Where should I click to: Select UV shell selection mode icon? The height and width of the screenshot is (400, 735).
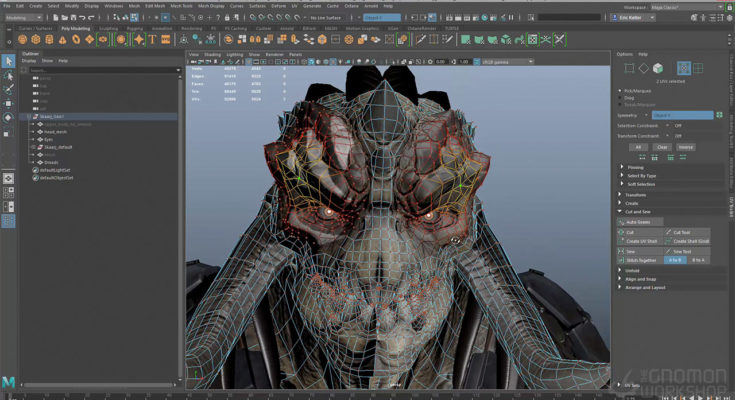[698, 68]
